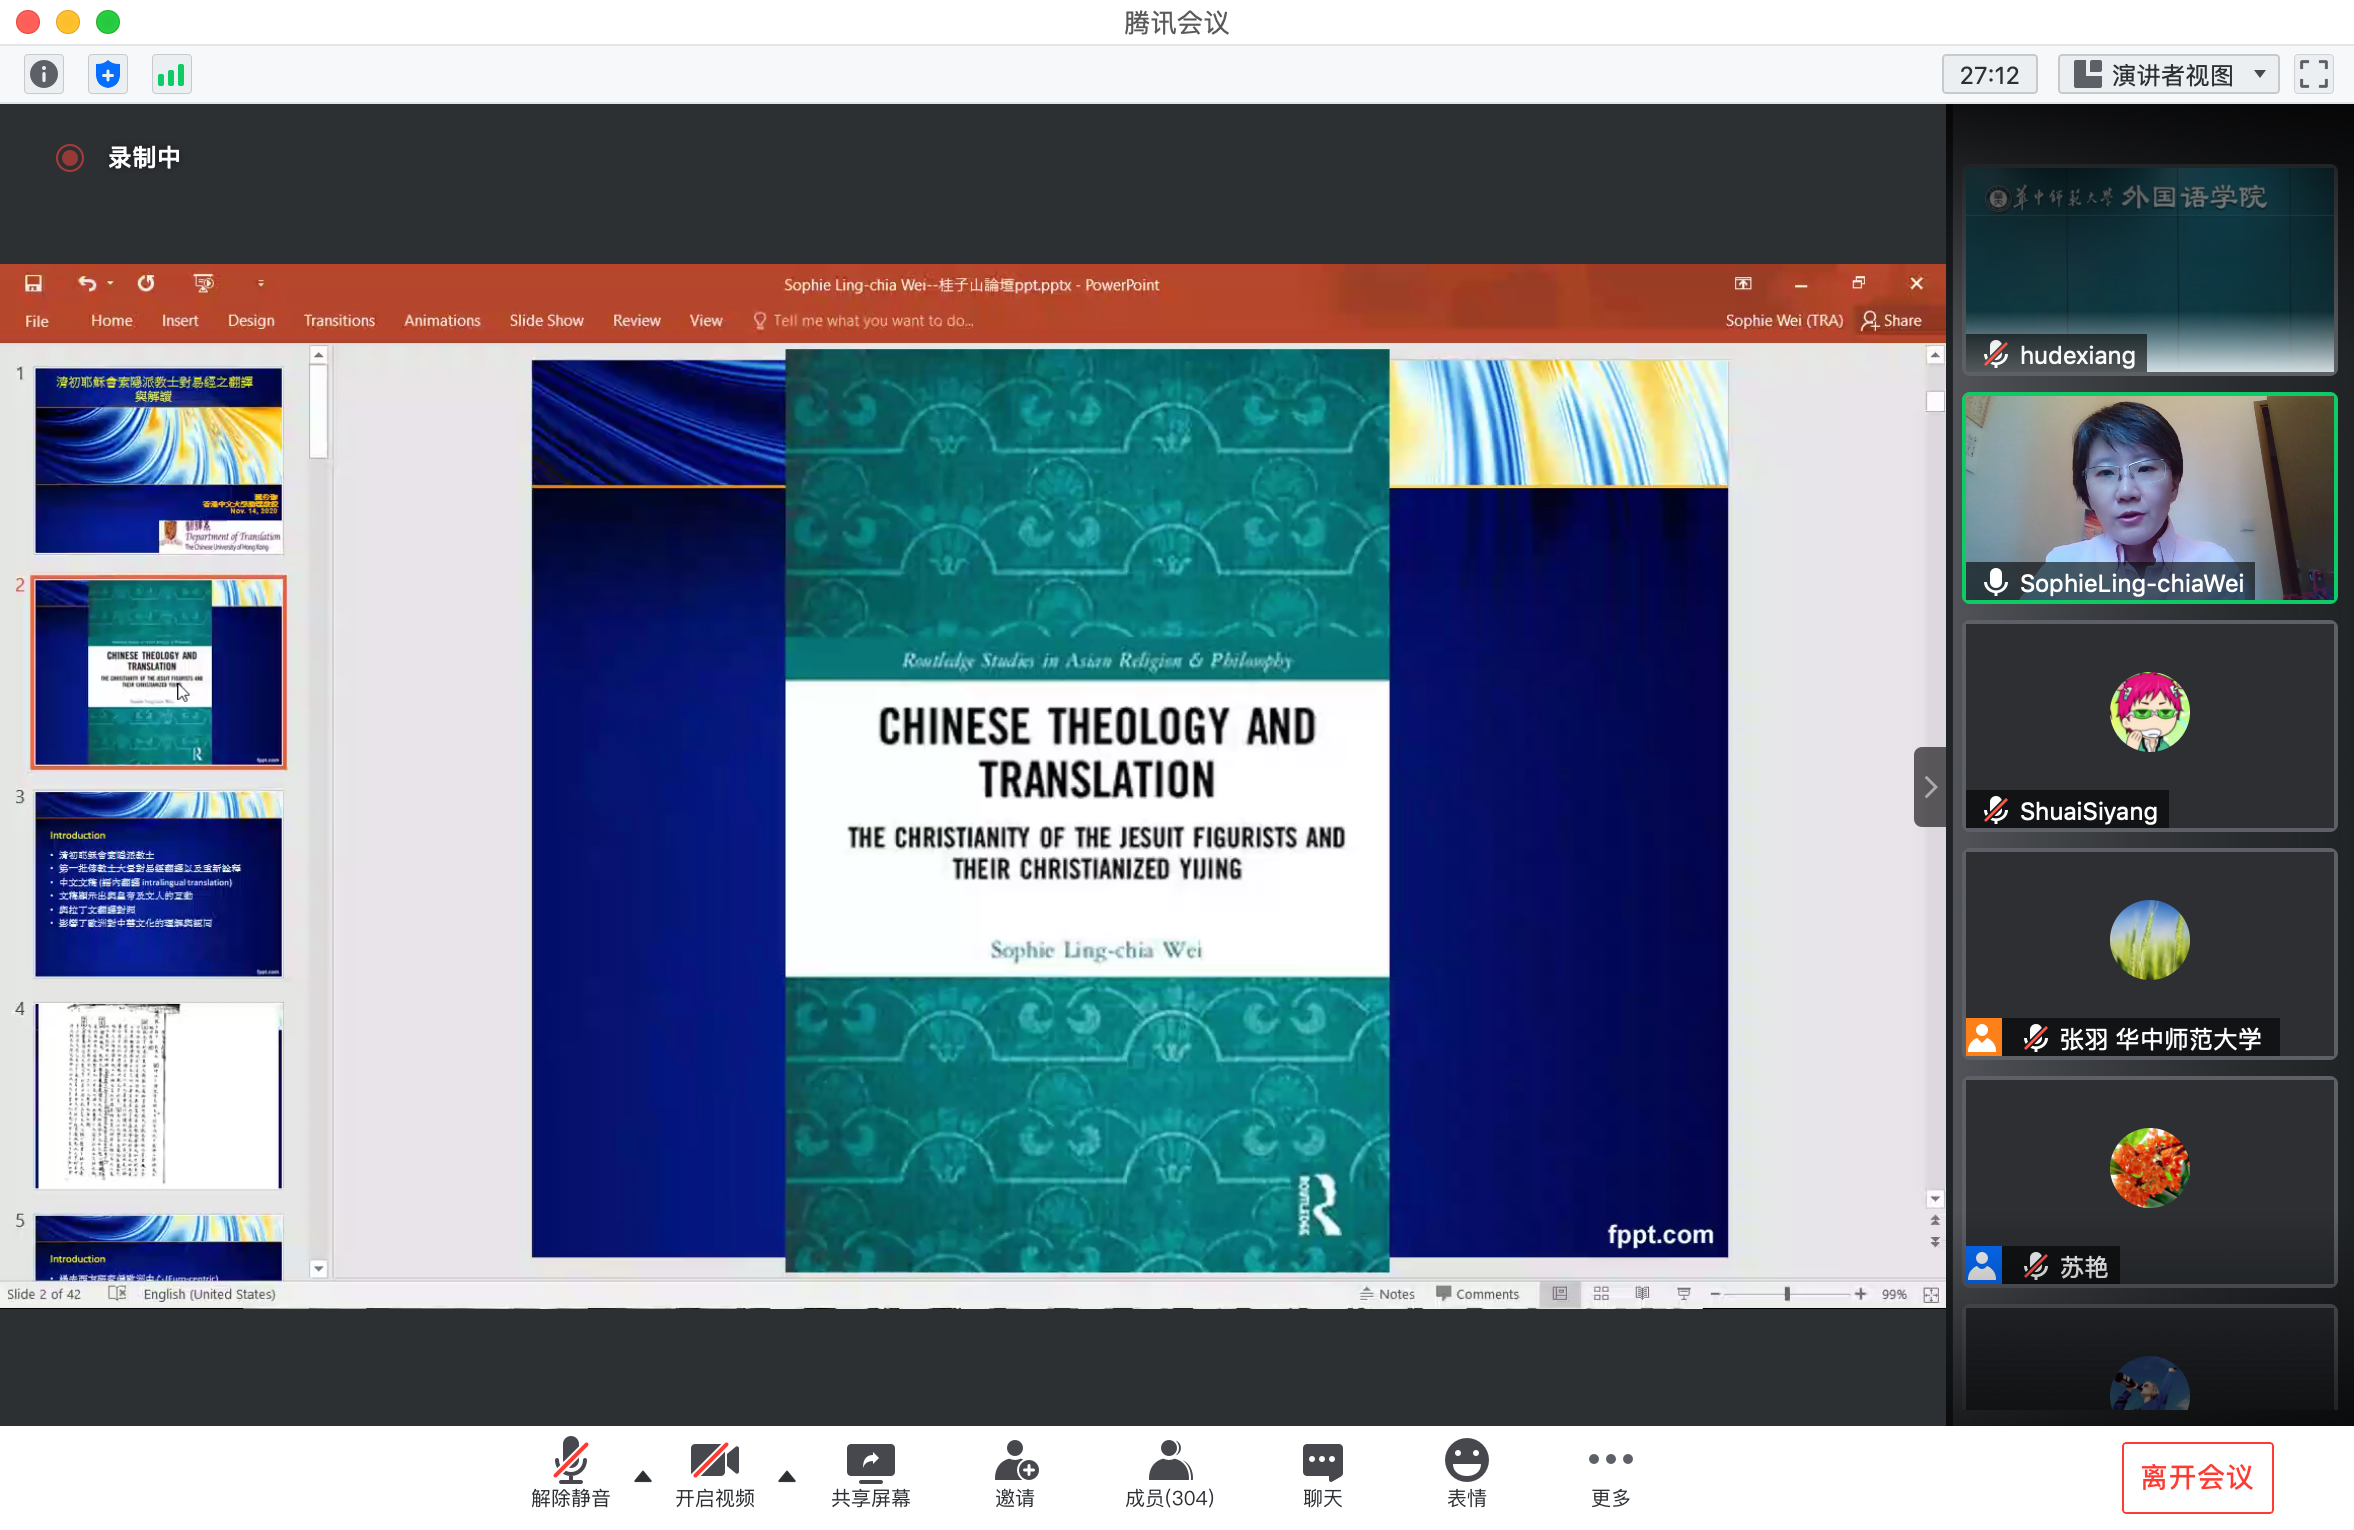The height and width of the screenshot is (1530, 2354).
Task: Switch to the Review ribbon tab
Action: pos(636,320)
